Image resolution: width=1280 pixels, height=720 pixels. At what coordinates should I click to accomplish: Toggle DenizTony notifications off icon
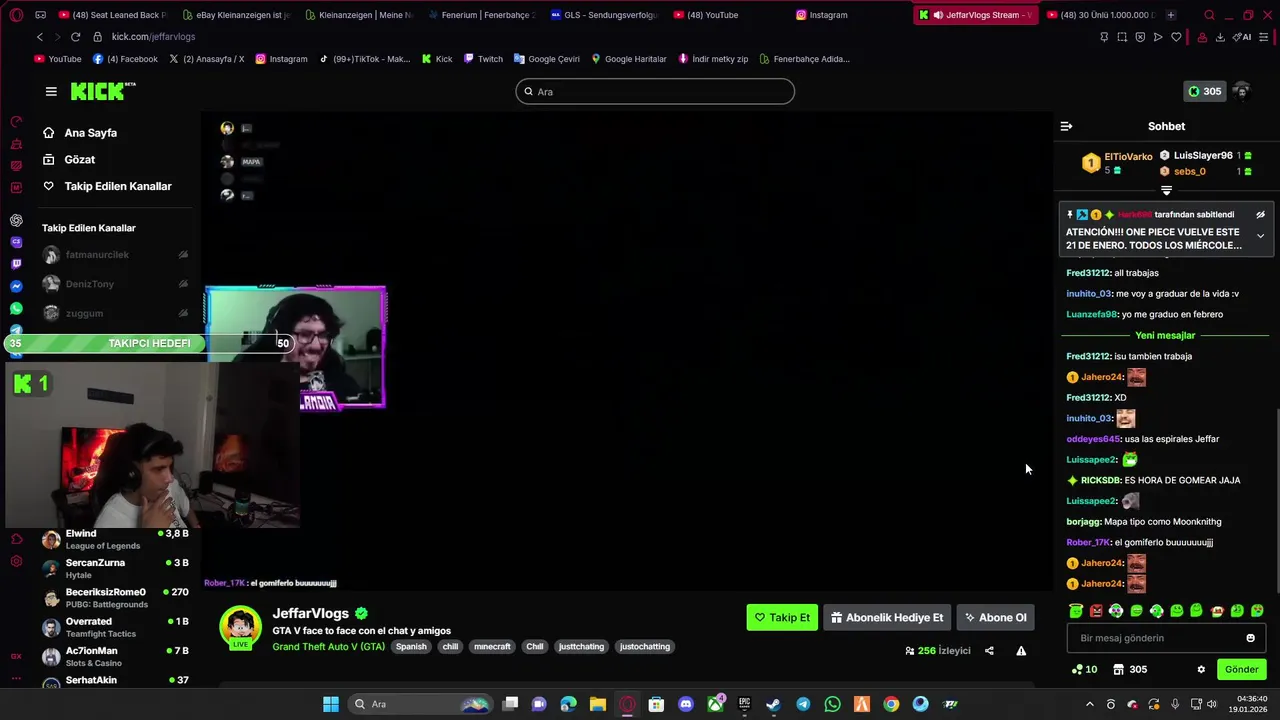(183, 284)
